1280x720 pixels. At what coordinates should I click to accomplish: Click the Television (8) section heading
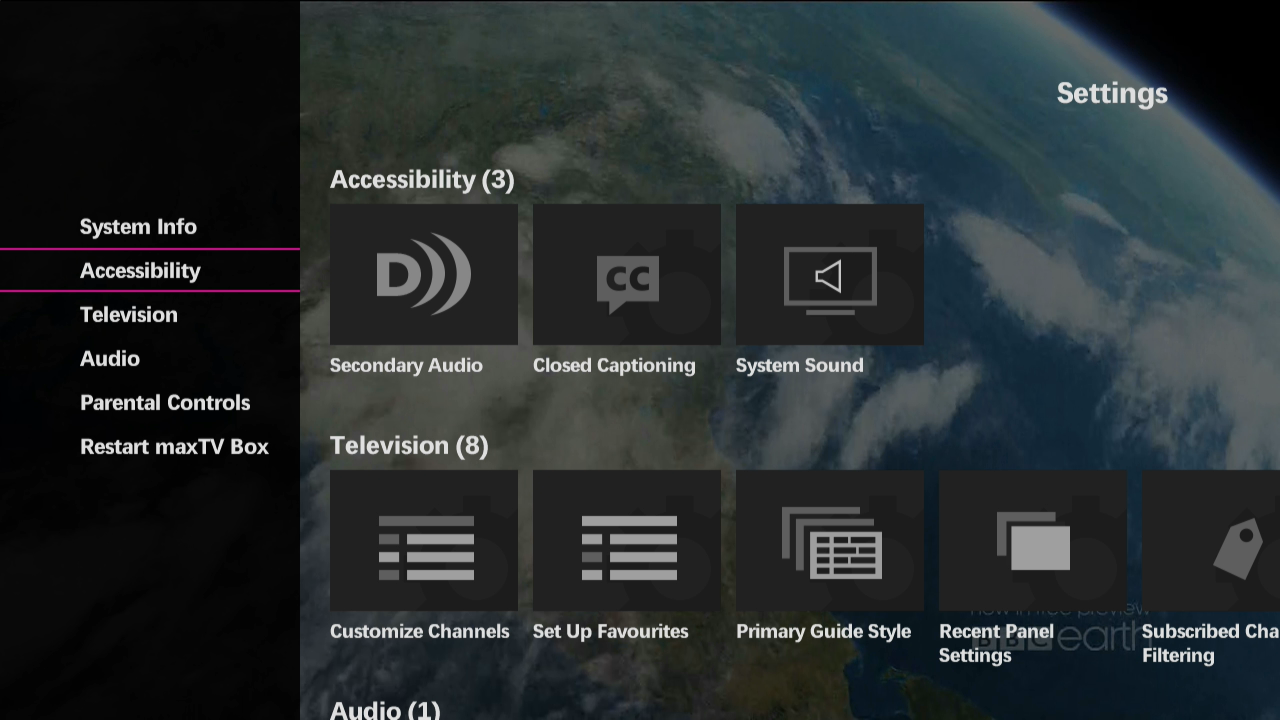(409, 446)
